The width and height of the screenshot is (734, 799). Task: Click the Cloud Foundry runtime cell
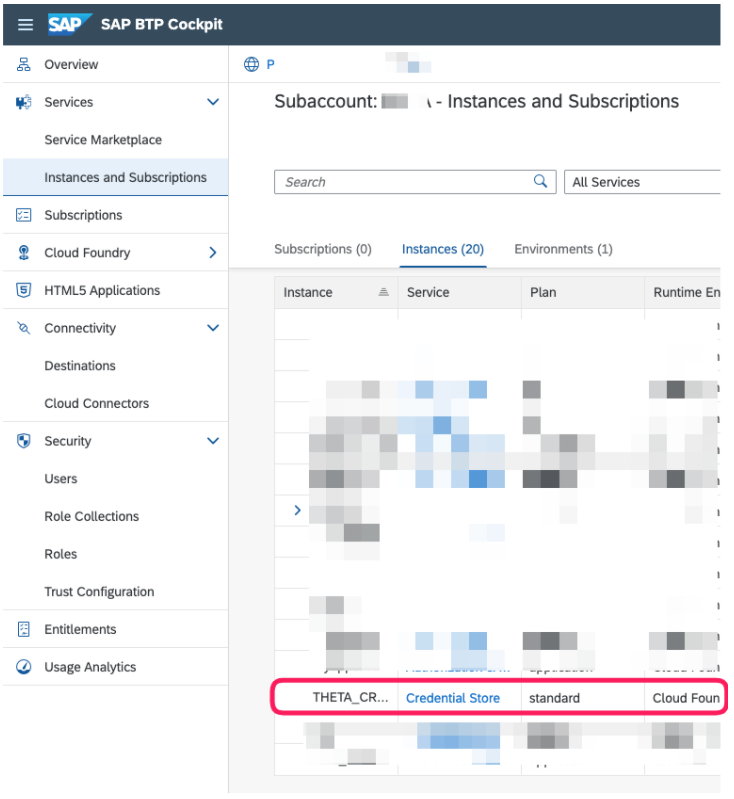point(686,698)
